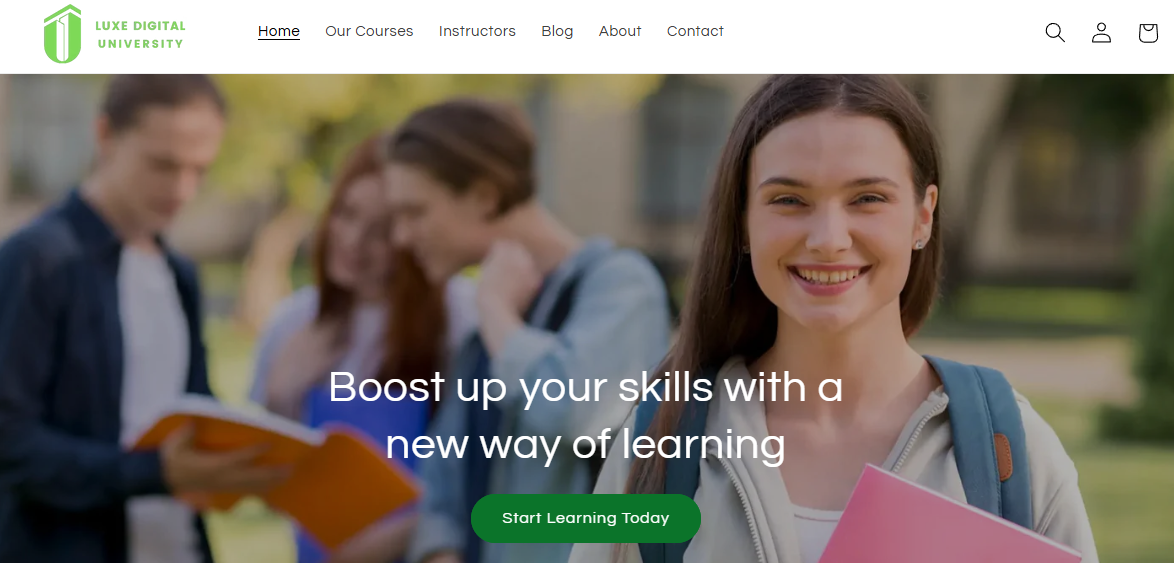Click the Luxe Digital University logo text
This screenshot has height=563, width=1174.
(140, 34)
